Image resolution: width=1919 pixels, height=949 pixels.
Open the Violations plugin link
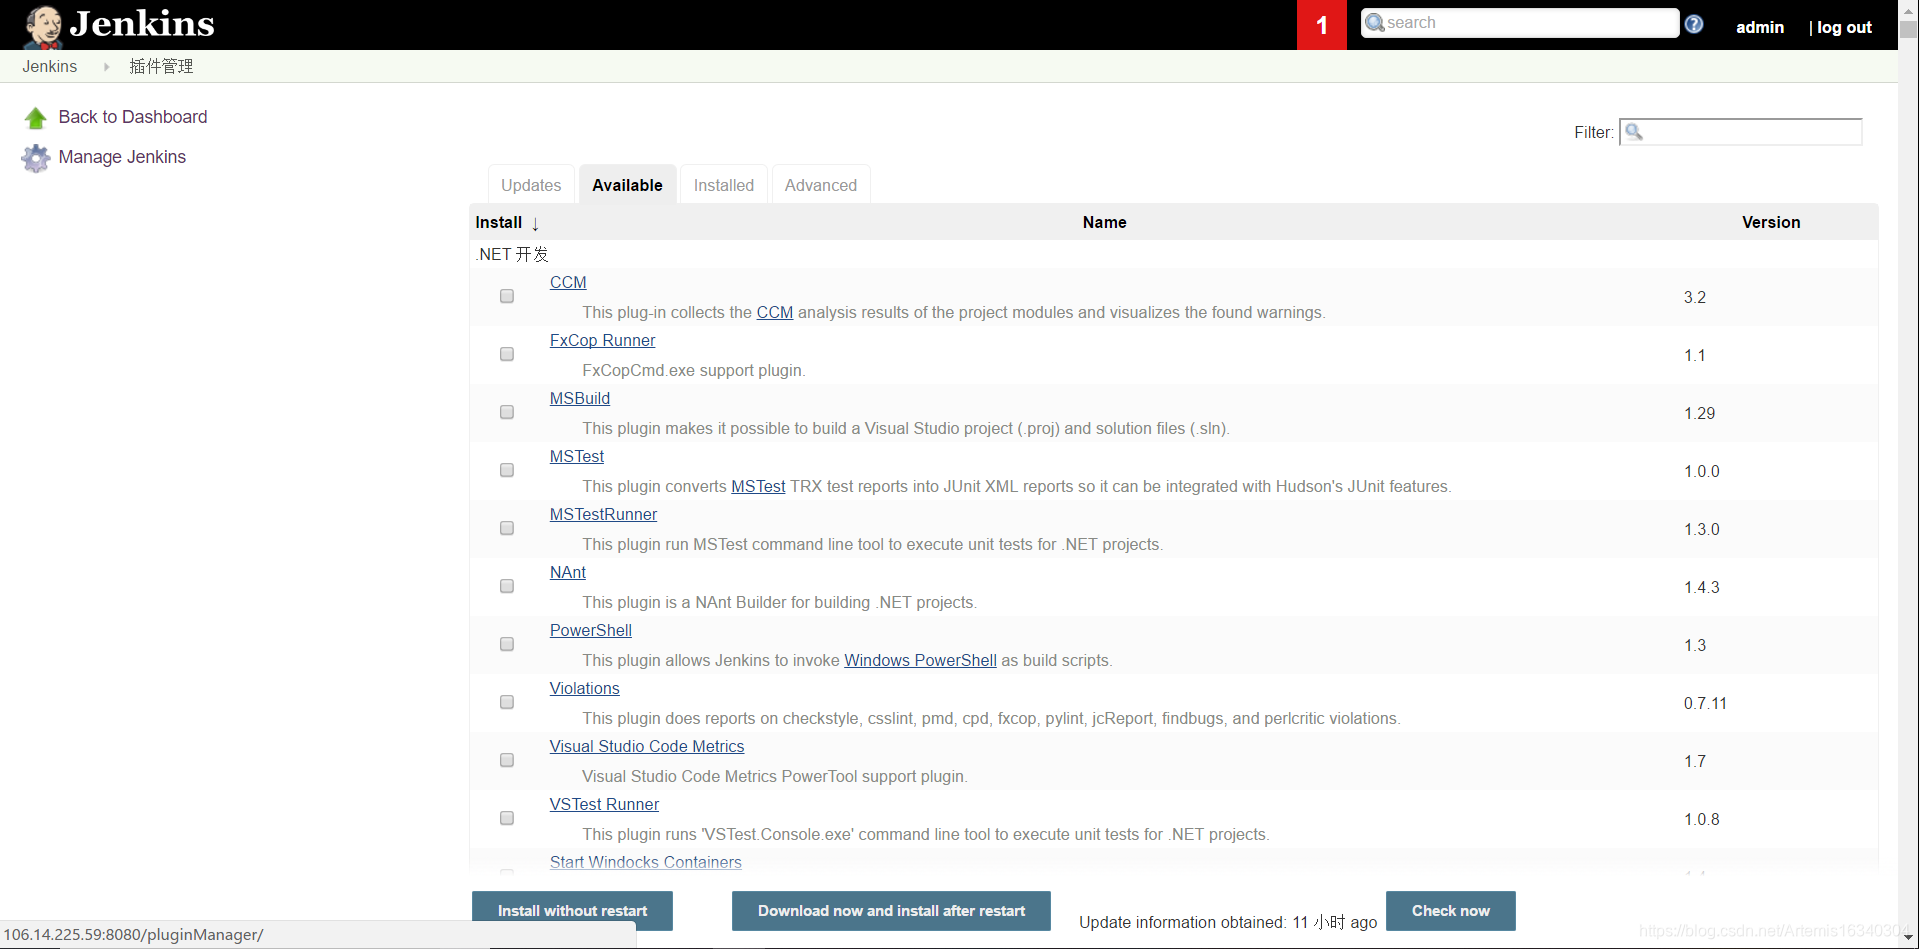pyautogui.click(x=585, y=689)
